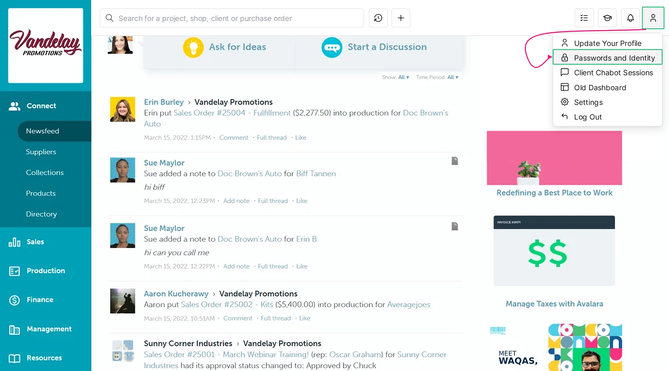Screen dimensions: 669x371
Task: Click the pink plant article thumbnail
Action: (x=554, y=158)
